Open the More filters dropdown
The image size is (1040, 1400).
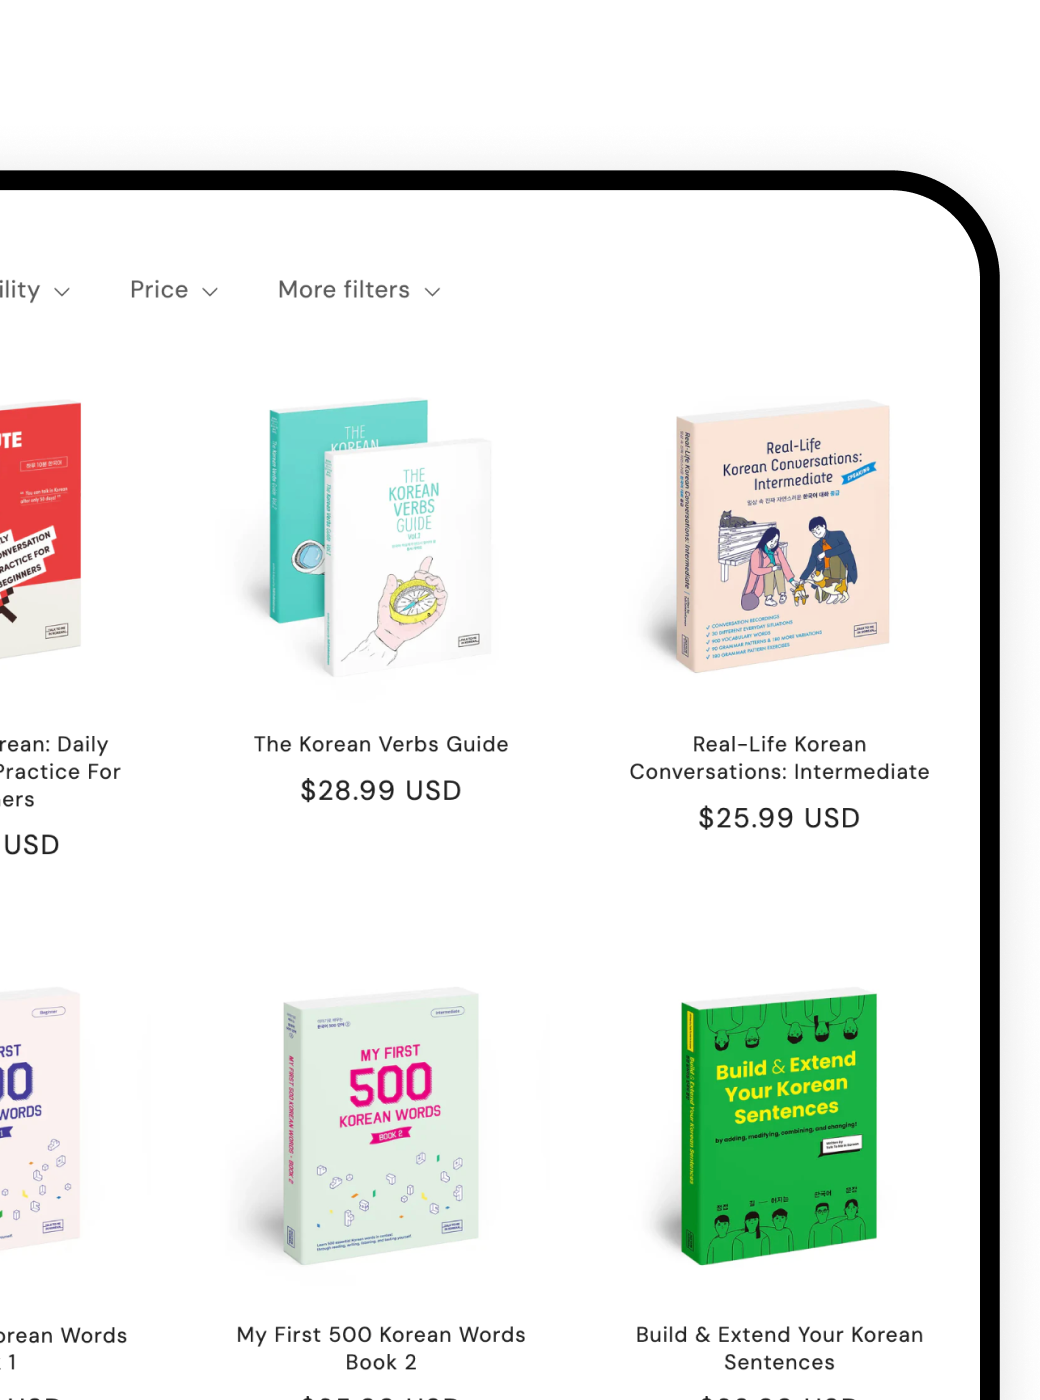coord(359,290)
